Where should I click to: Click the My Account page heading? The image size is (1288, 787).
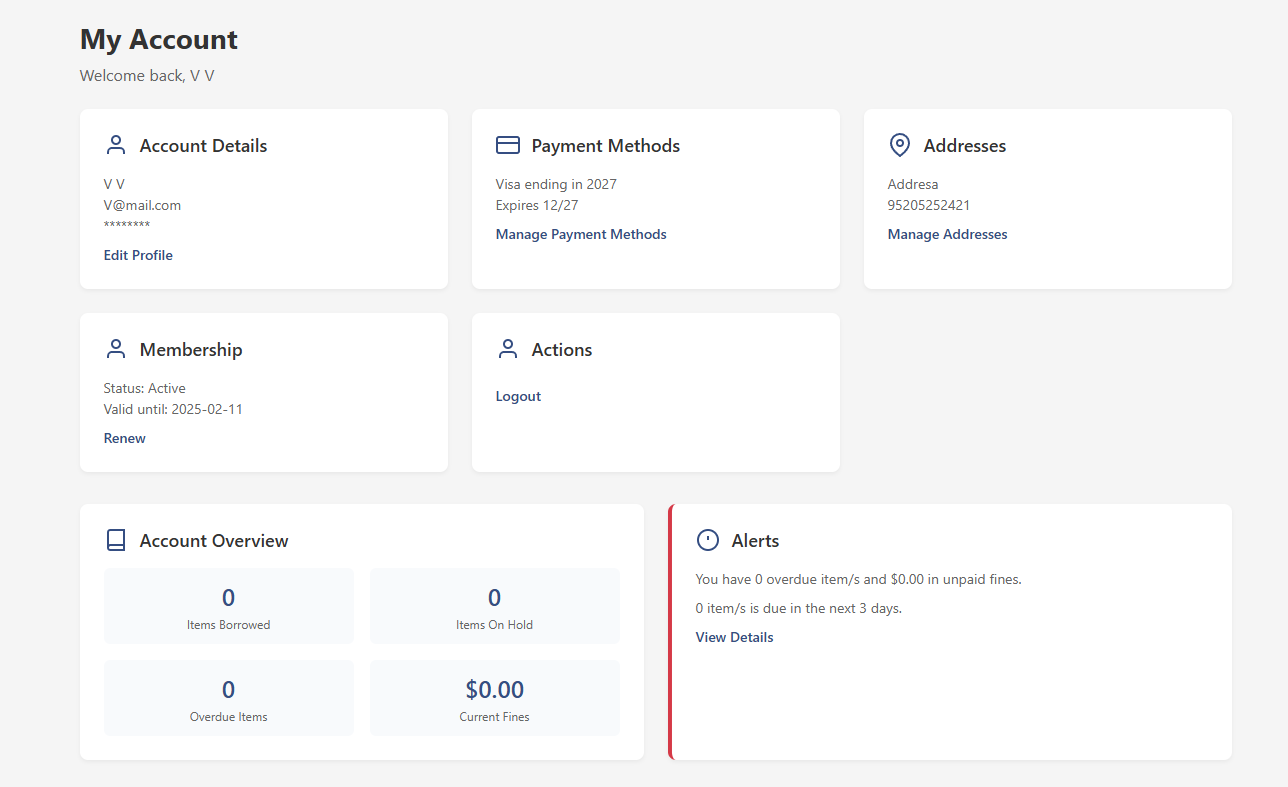point(159,40)
